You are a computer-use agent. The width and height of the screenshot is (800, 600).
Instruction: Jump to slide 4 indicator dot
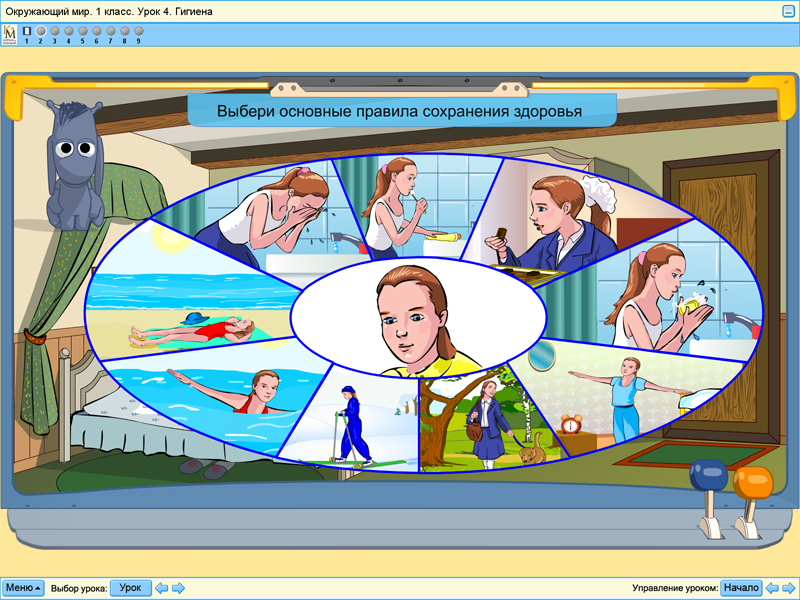click(x=68, y=31)
